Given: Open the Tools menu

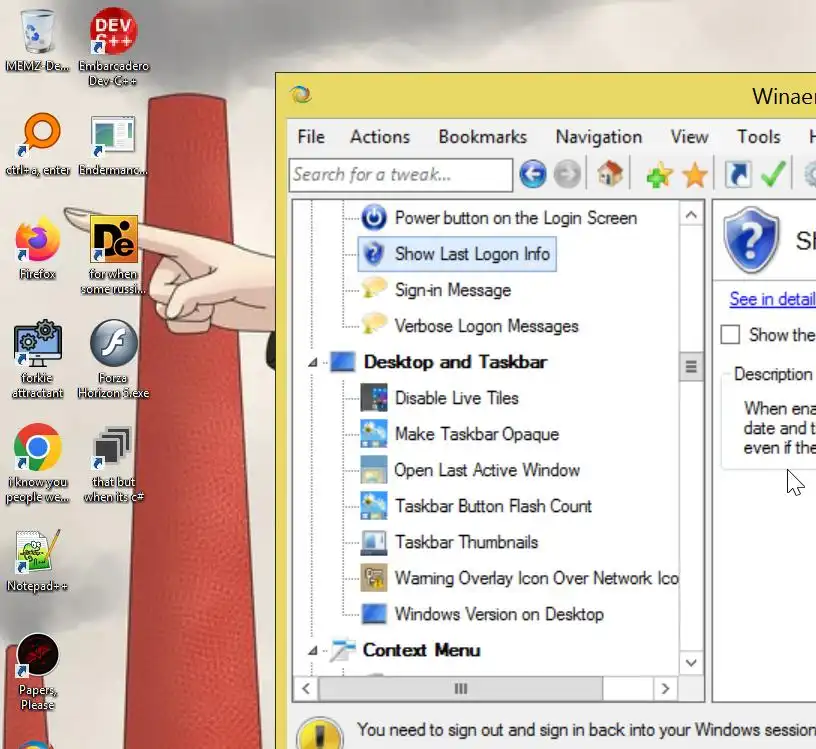Looking at the screenshot, I should click(x=759, y=137).
